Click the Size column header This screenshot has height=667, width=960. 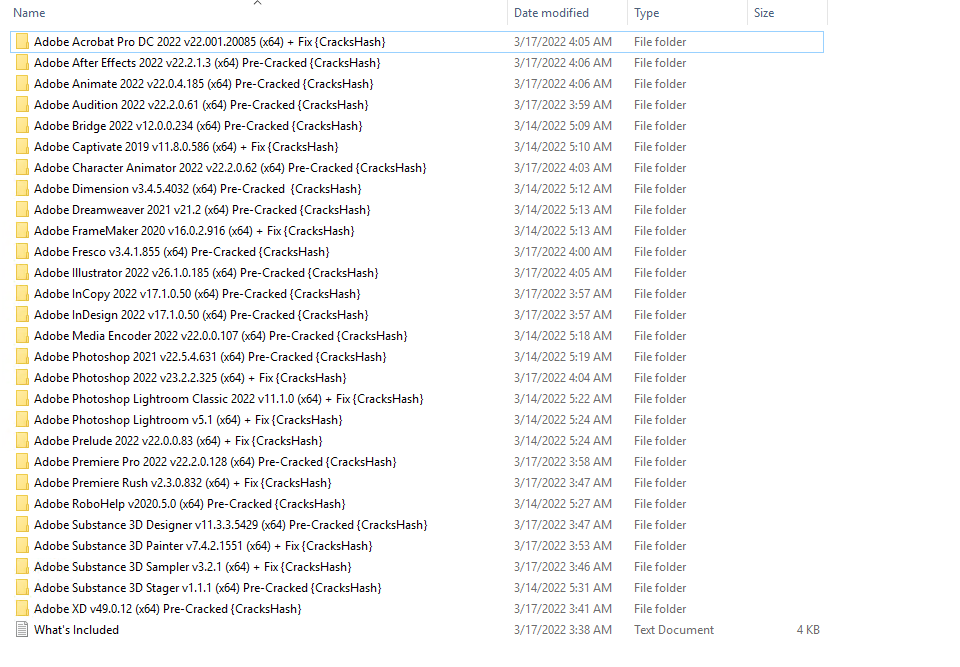coord(763,13)
